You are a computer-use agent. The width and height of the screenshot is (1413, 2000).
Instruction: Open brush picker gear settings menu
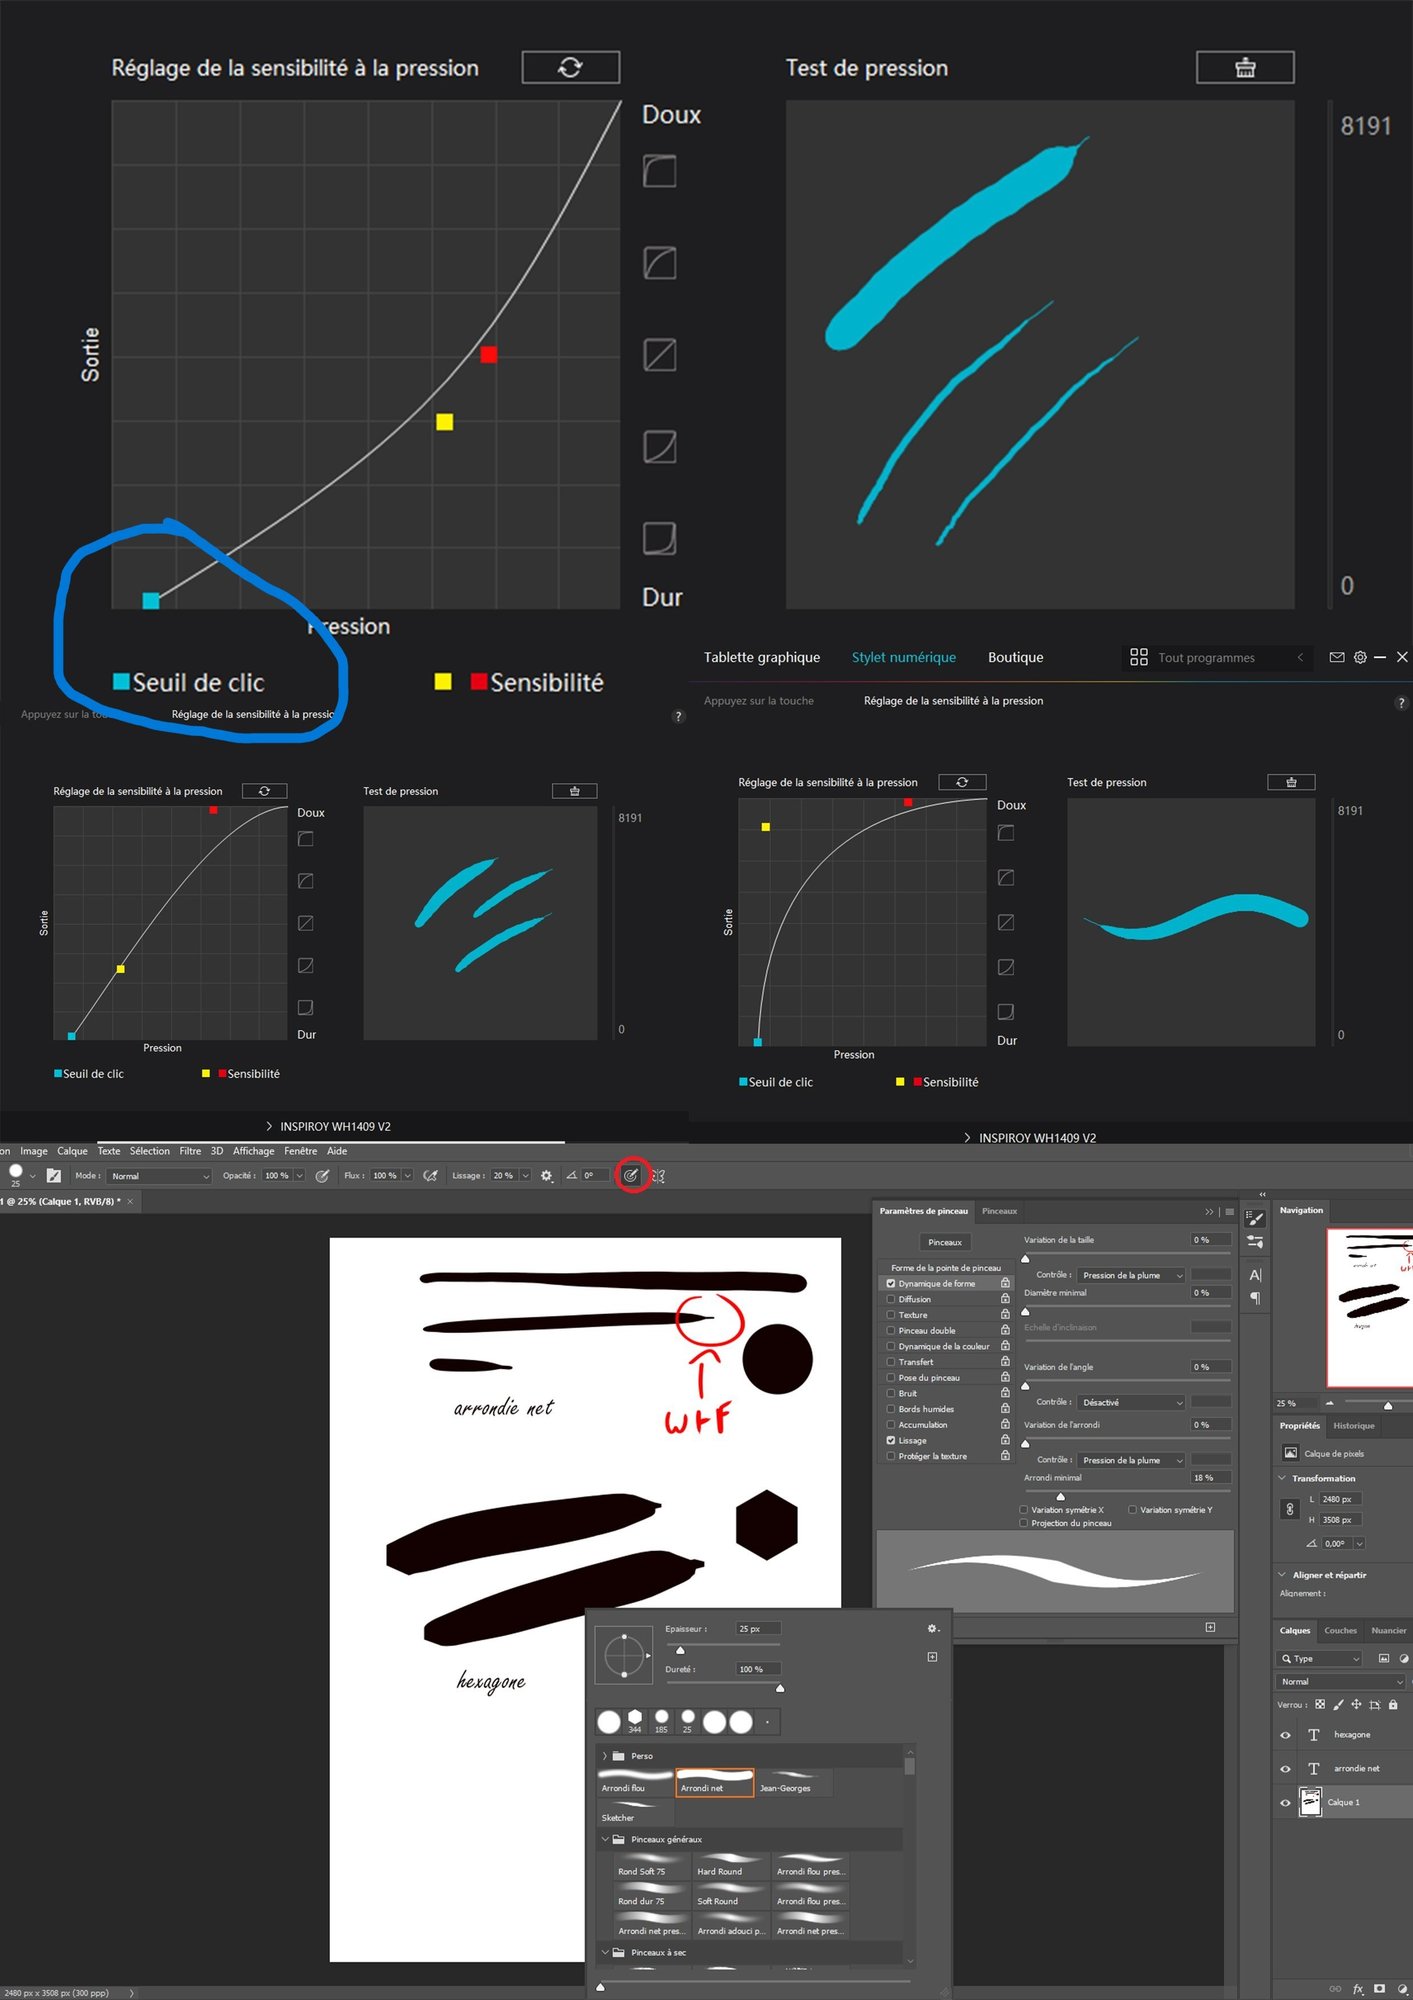[932, 1629]
